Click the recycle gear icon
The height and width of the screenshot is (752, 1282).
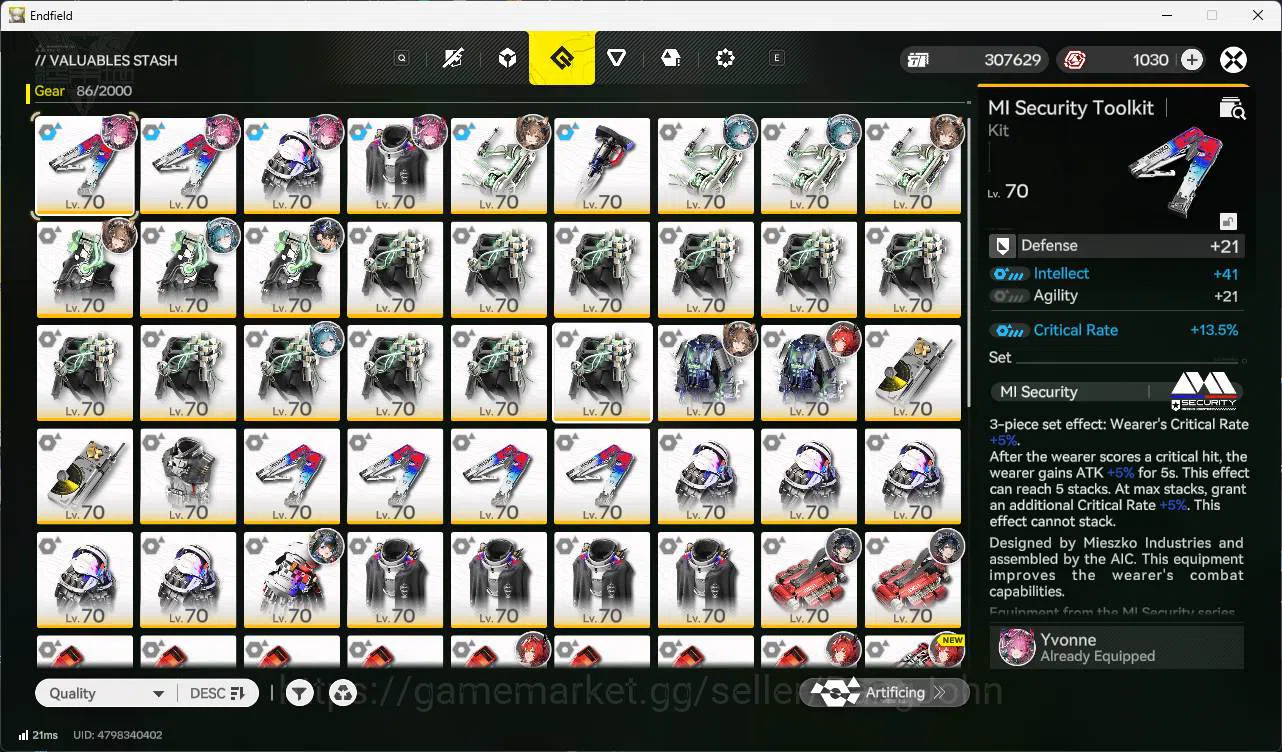[x=343, y=693]
